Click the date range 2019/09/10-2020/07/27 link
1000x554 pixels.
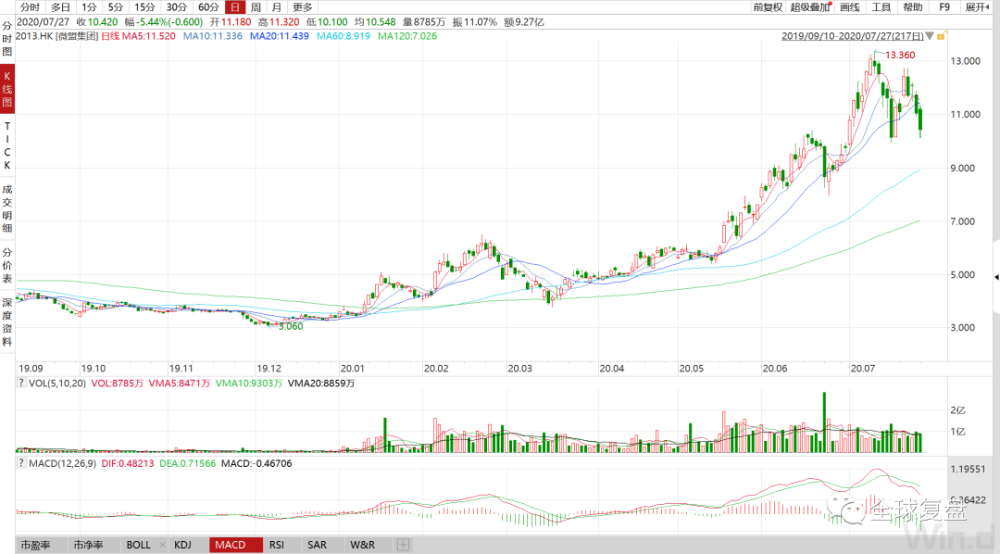tap(853, 36)
